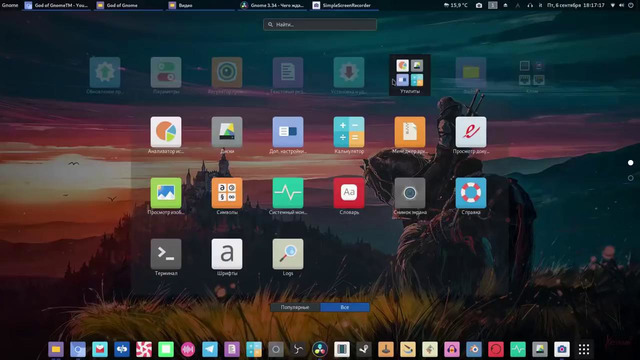This screenshot has height=360, width=640.
Task: Switch to the Видео window in the top bar
Action: tap(200, 5)
